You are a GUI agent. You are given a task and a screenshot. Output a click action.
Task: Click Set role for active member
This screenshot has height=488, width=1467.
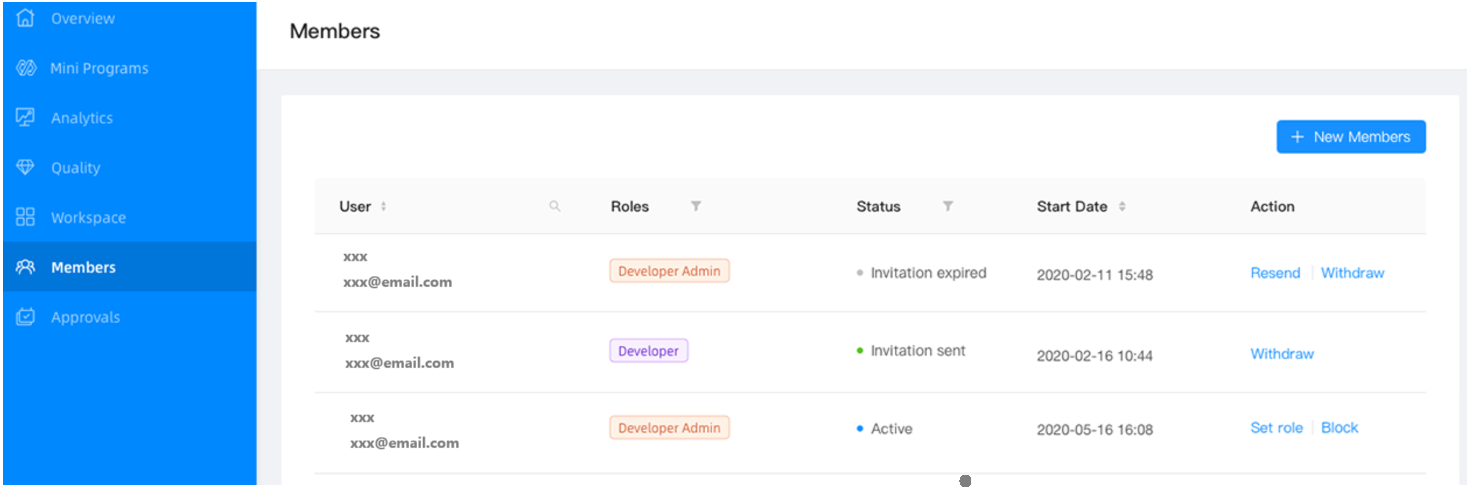[x=1276, y=428]
